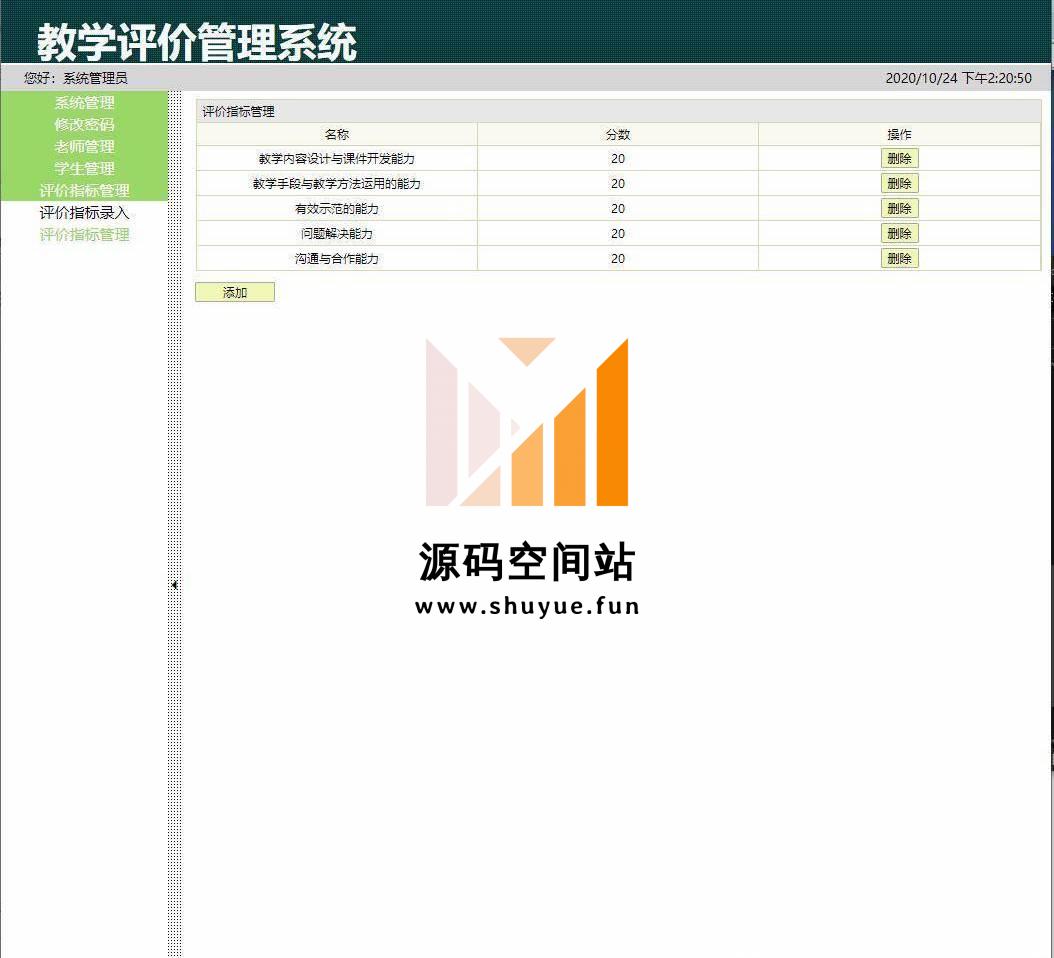Screen dimensions: 1054x958
Task: Click the date-time display 2020/10/24
Action: click(x=958, y=78)
